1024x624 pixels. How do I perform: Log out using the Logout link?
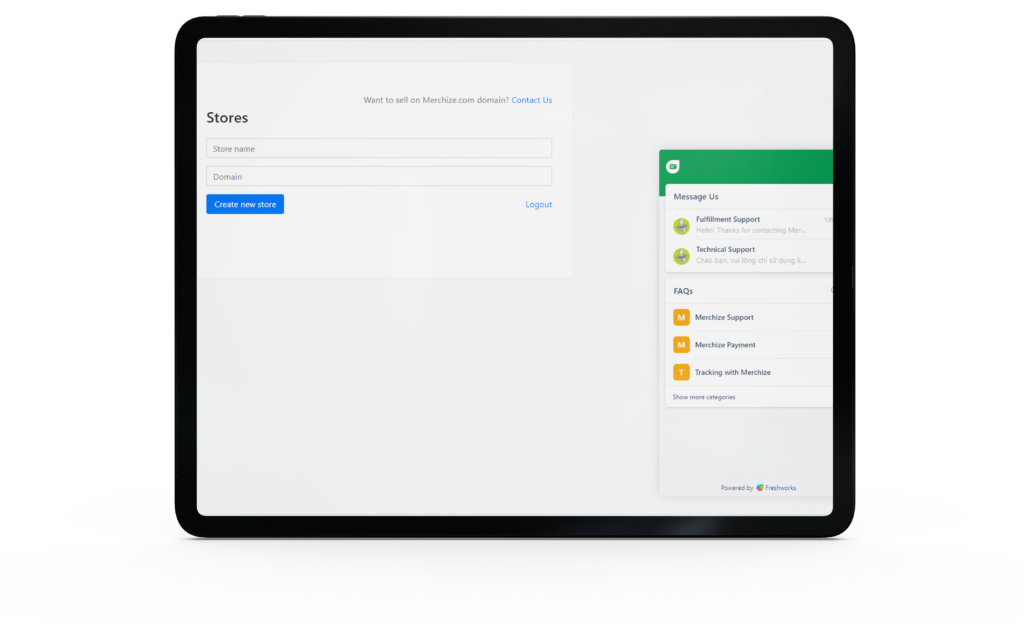[x=539, y=204]
